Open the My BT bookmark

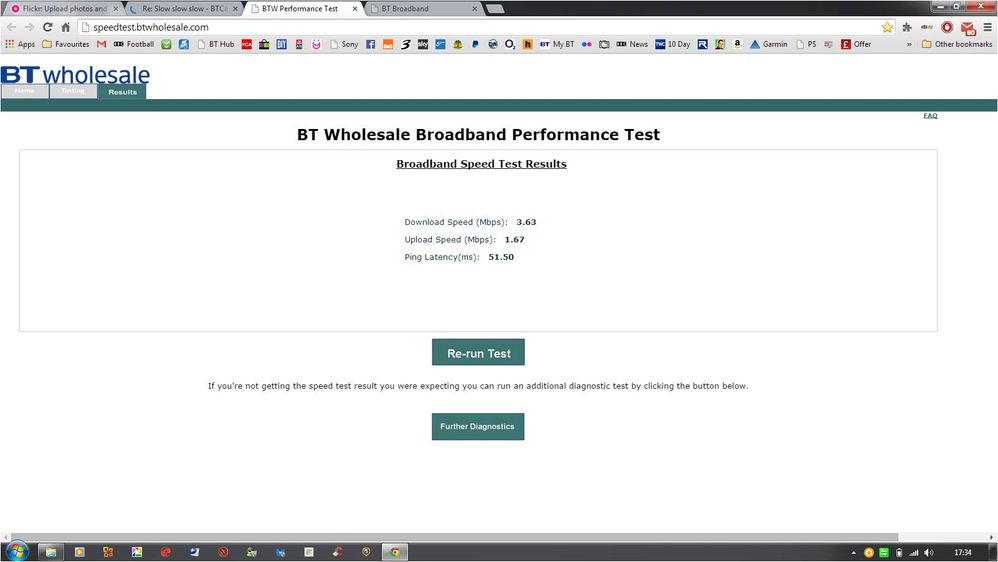[x=557, y=44]
